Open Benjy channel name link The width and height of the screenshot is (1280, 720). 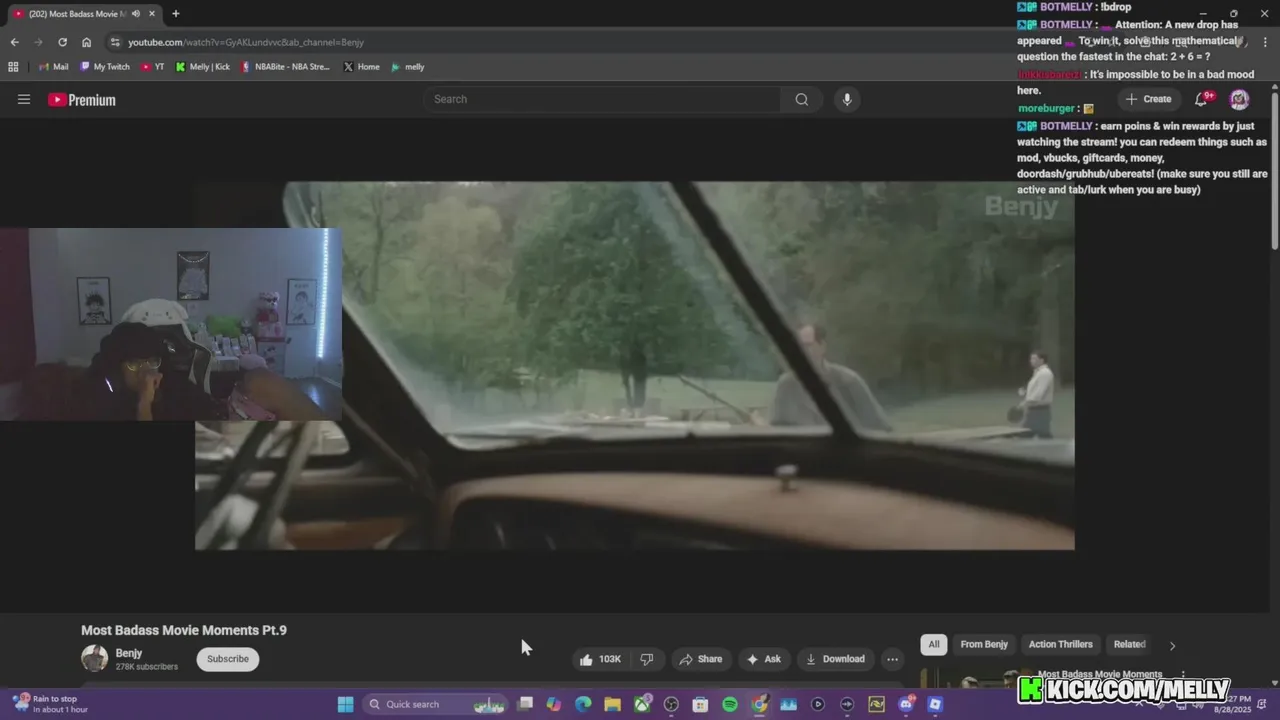point(129,653)
